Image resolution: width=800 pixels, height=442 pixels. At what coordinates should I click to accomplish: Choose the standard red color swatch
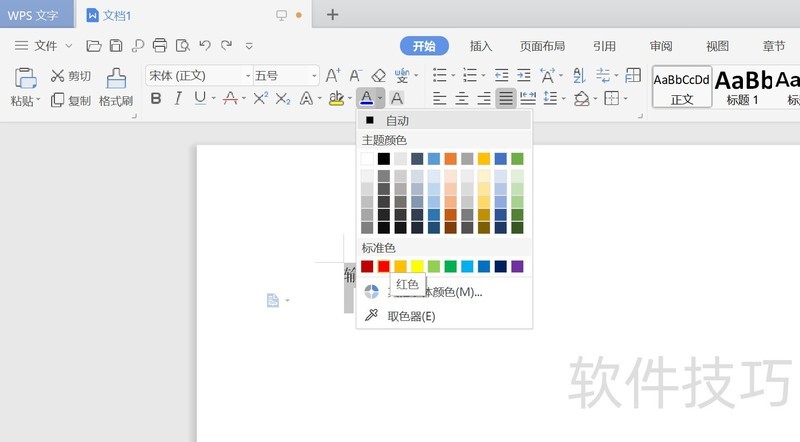pyautogui.click(x=384, y=266)
